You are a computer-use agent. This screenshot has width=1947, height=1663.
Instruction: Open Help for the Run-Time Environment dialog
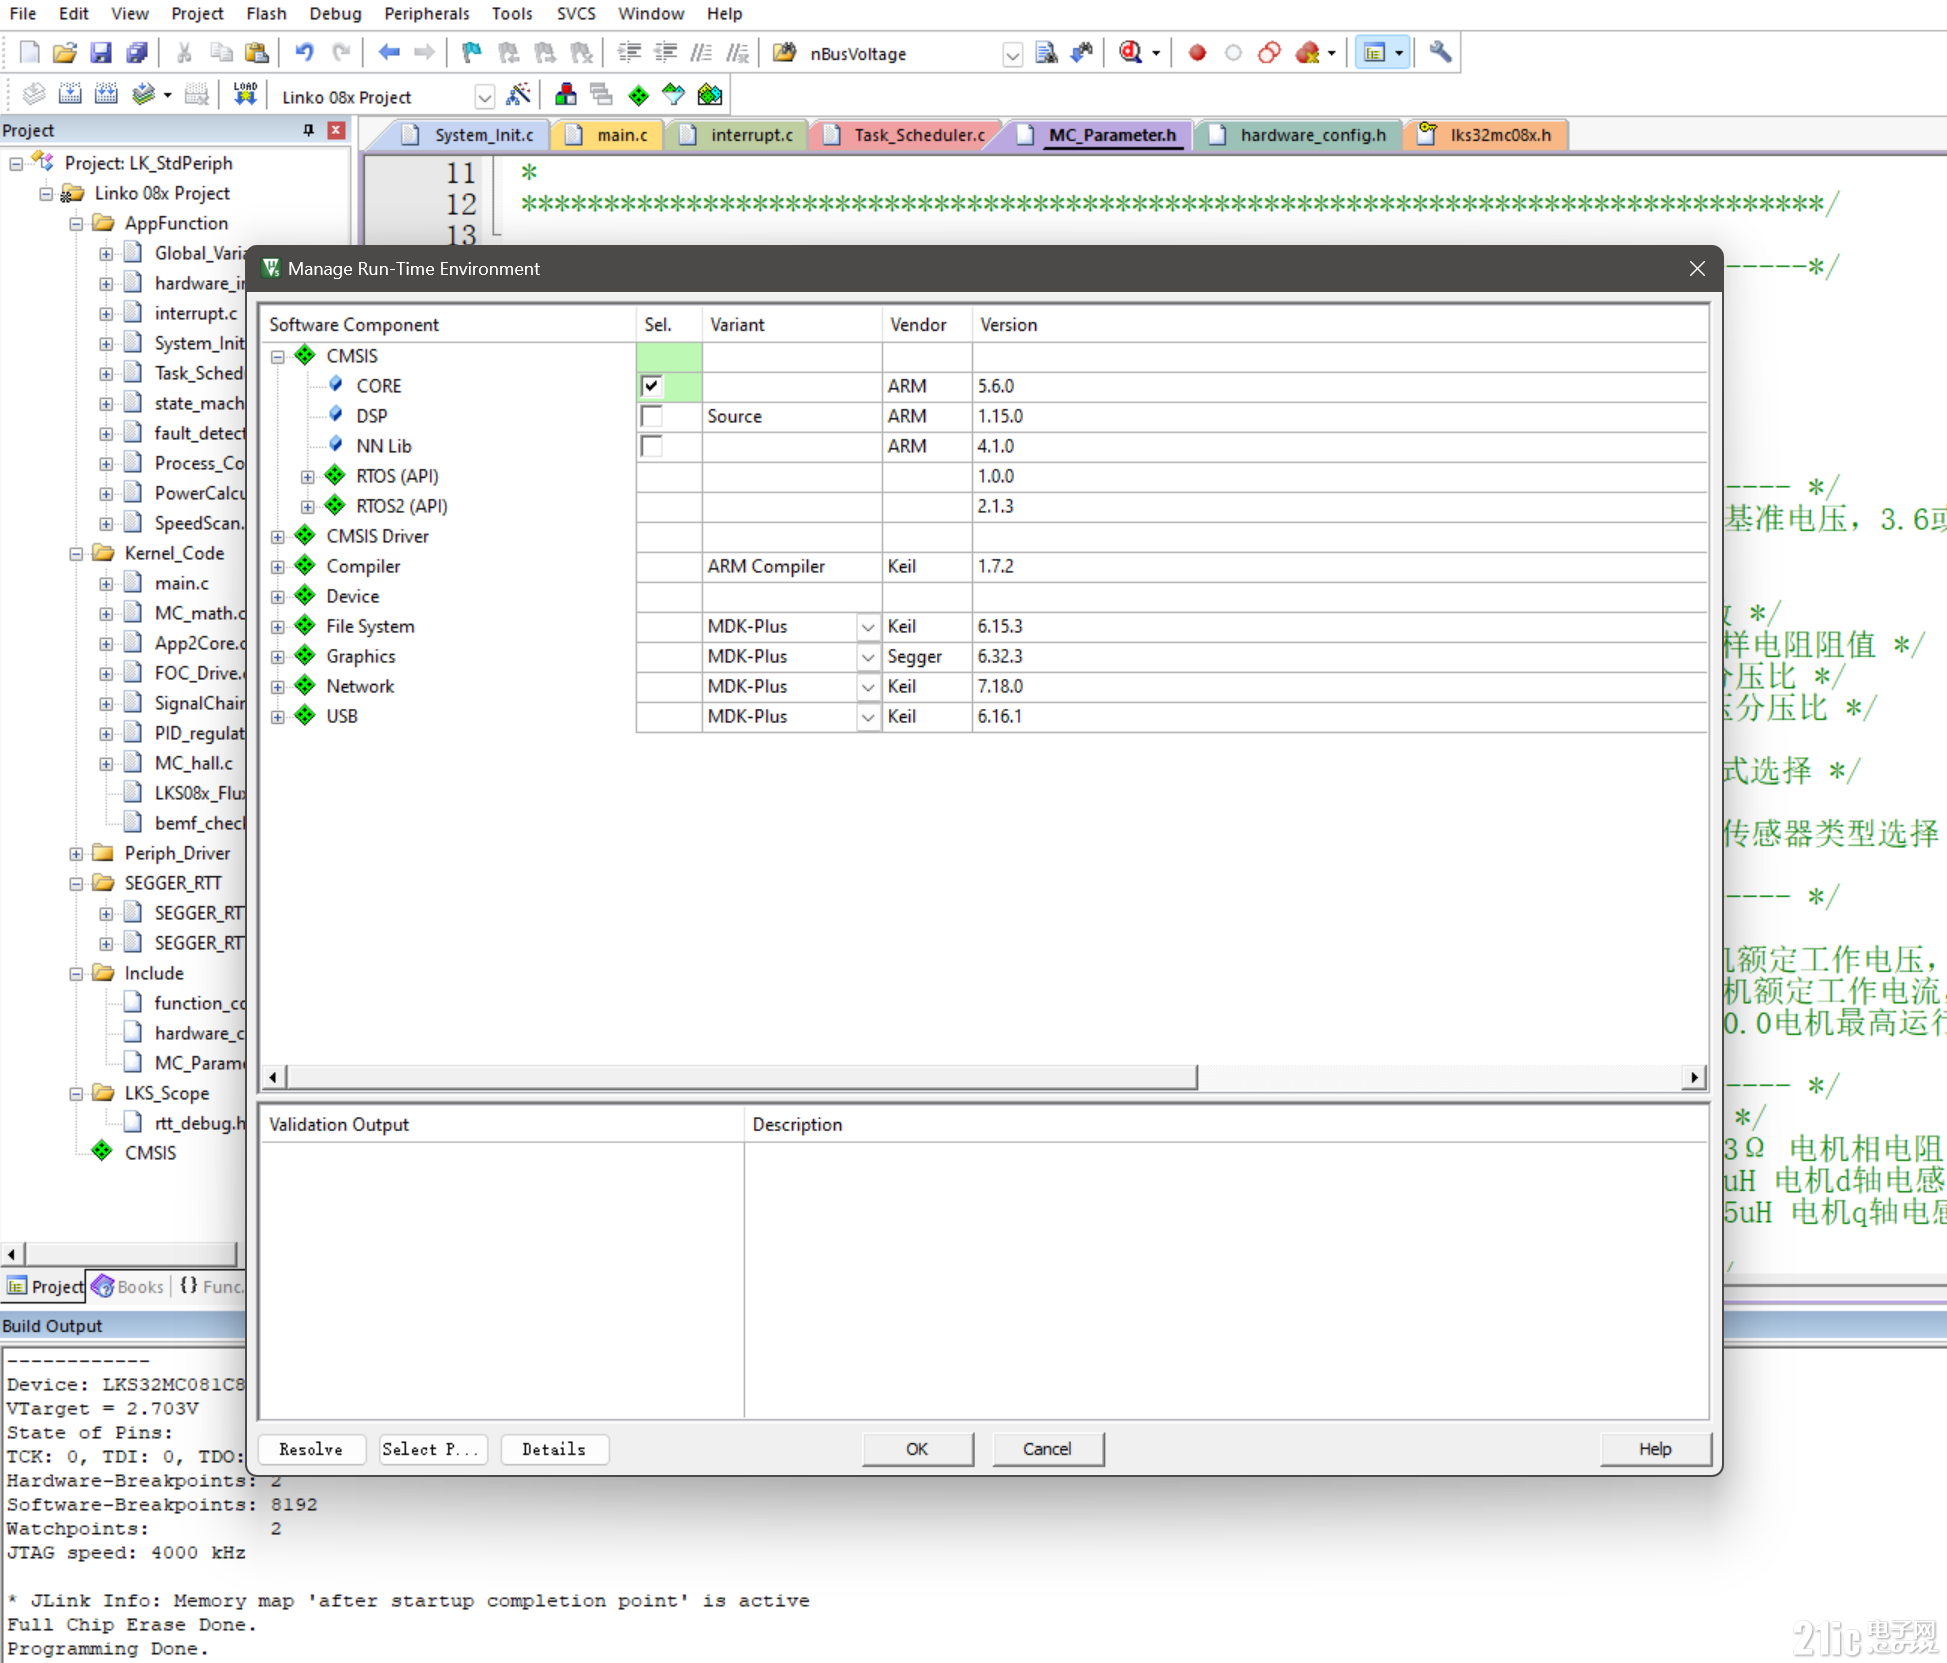click(x=1655, y=1449)
